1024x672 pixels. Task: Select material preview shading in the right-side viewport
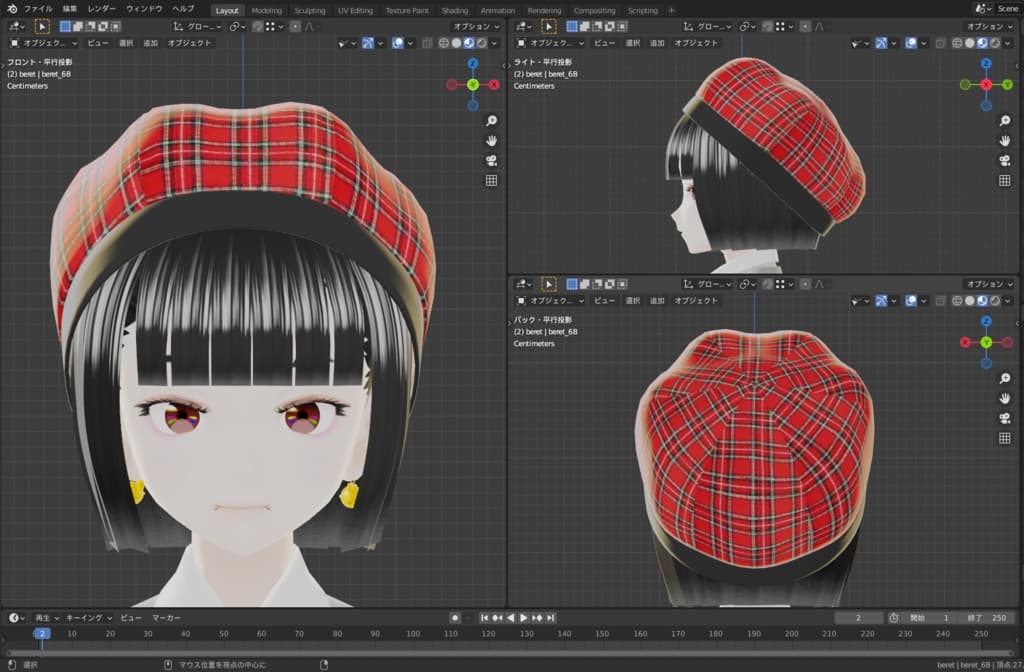pyautogui.click(x=980, y=43)
